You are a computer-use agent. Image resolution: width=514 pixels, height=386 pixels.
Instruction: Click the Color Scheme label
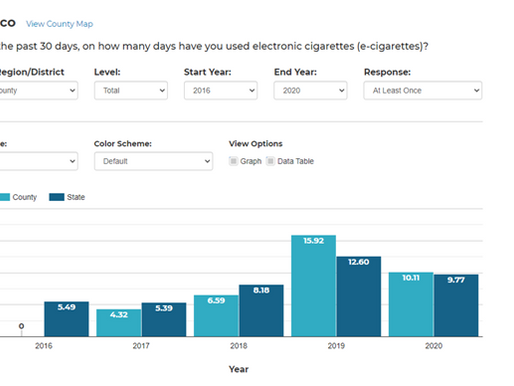pyautogui.click(x=123, y=144)
